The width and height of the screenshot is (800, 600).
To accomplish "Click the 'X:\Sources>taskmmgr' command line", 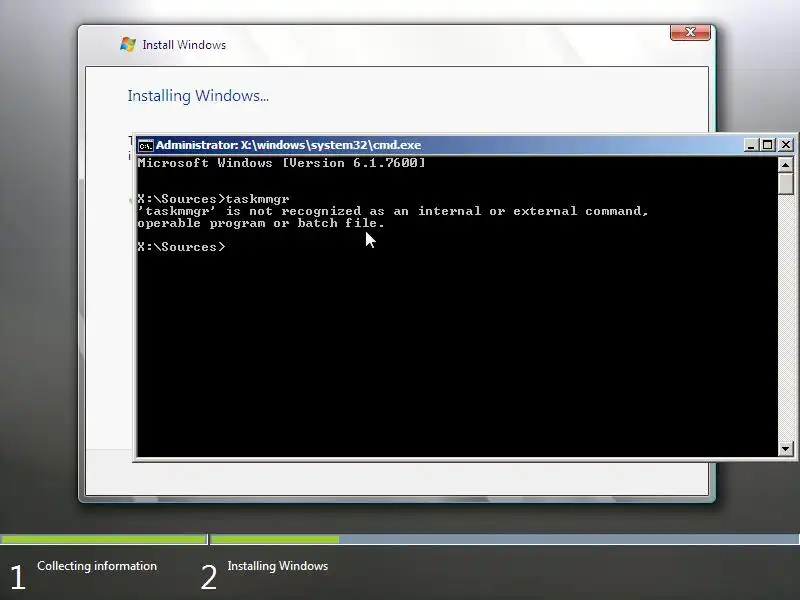I will (214, 199).
